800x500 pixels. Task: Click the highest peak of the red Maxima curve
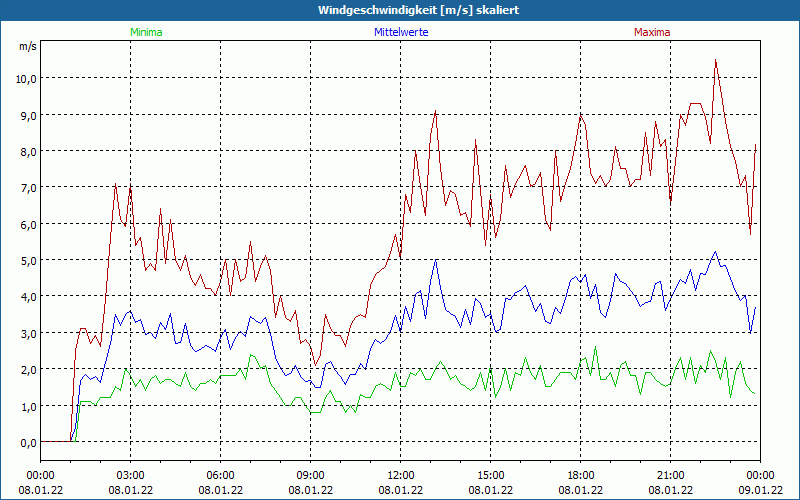(x=715, y=60)
